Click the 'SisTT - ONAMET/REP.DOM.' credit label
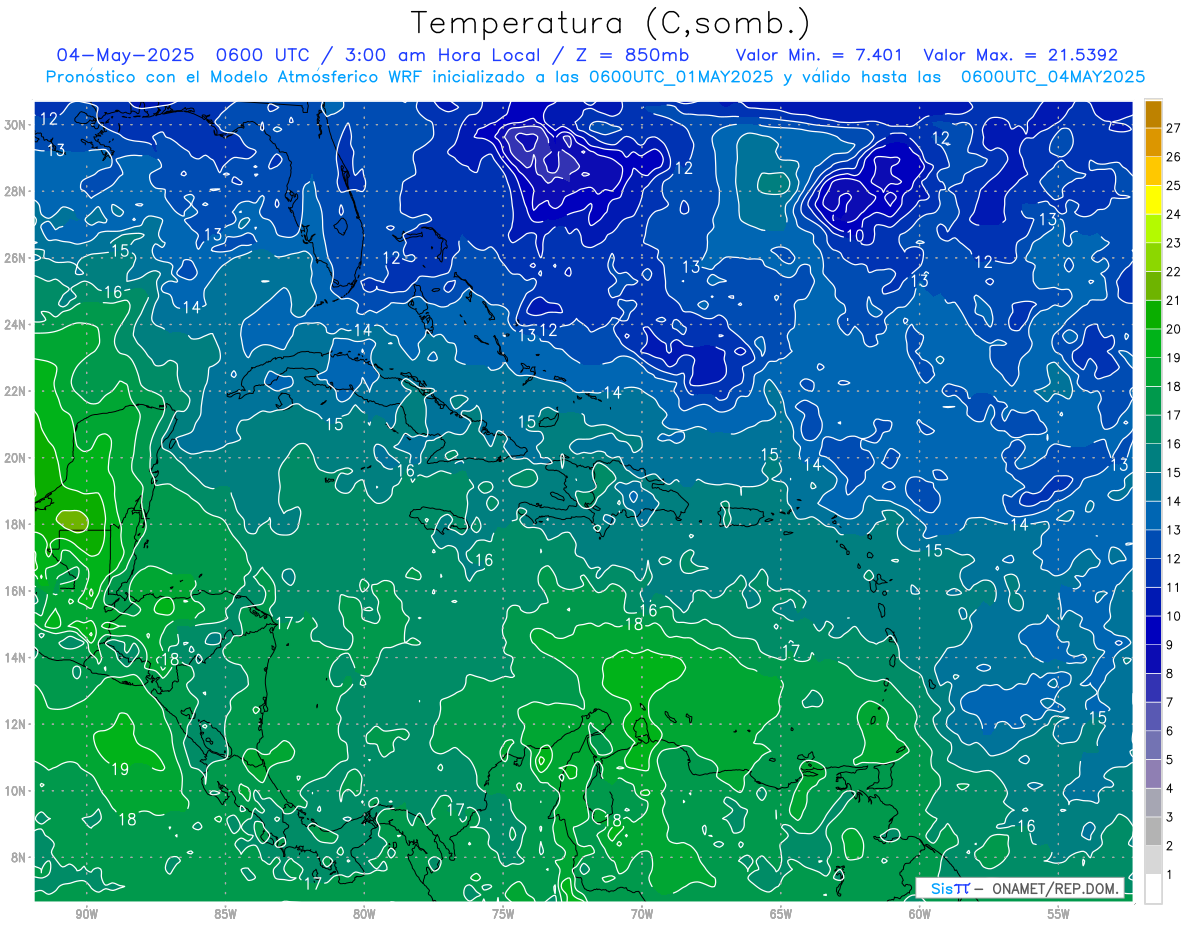The height and width of the screenshot is (927, 1200). [1020, 888]
